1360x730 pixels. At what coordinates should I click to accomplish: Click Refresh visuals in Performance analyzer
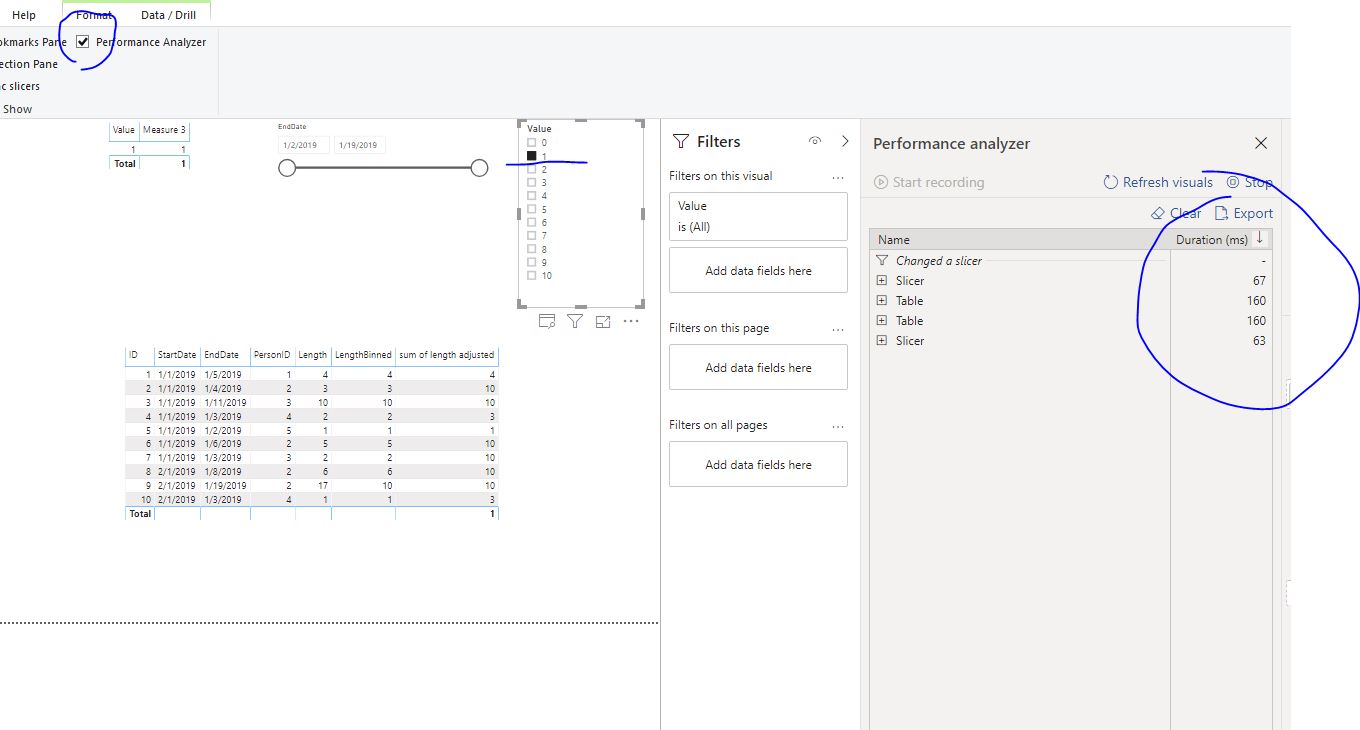pos(1158,182)
